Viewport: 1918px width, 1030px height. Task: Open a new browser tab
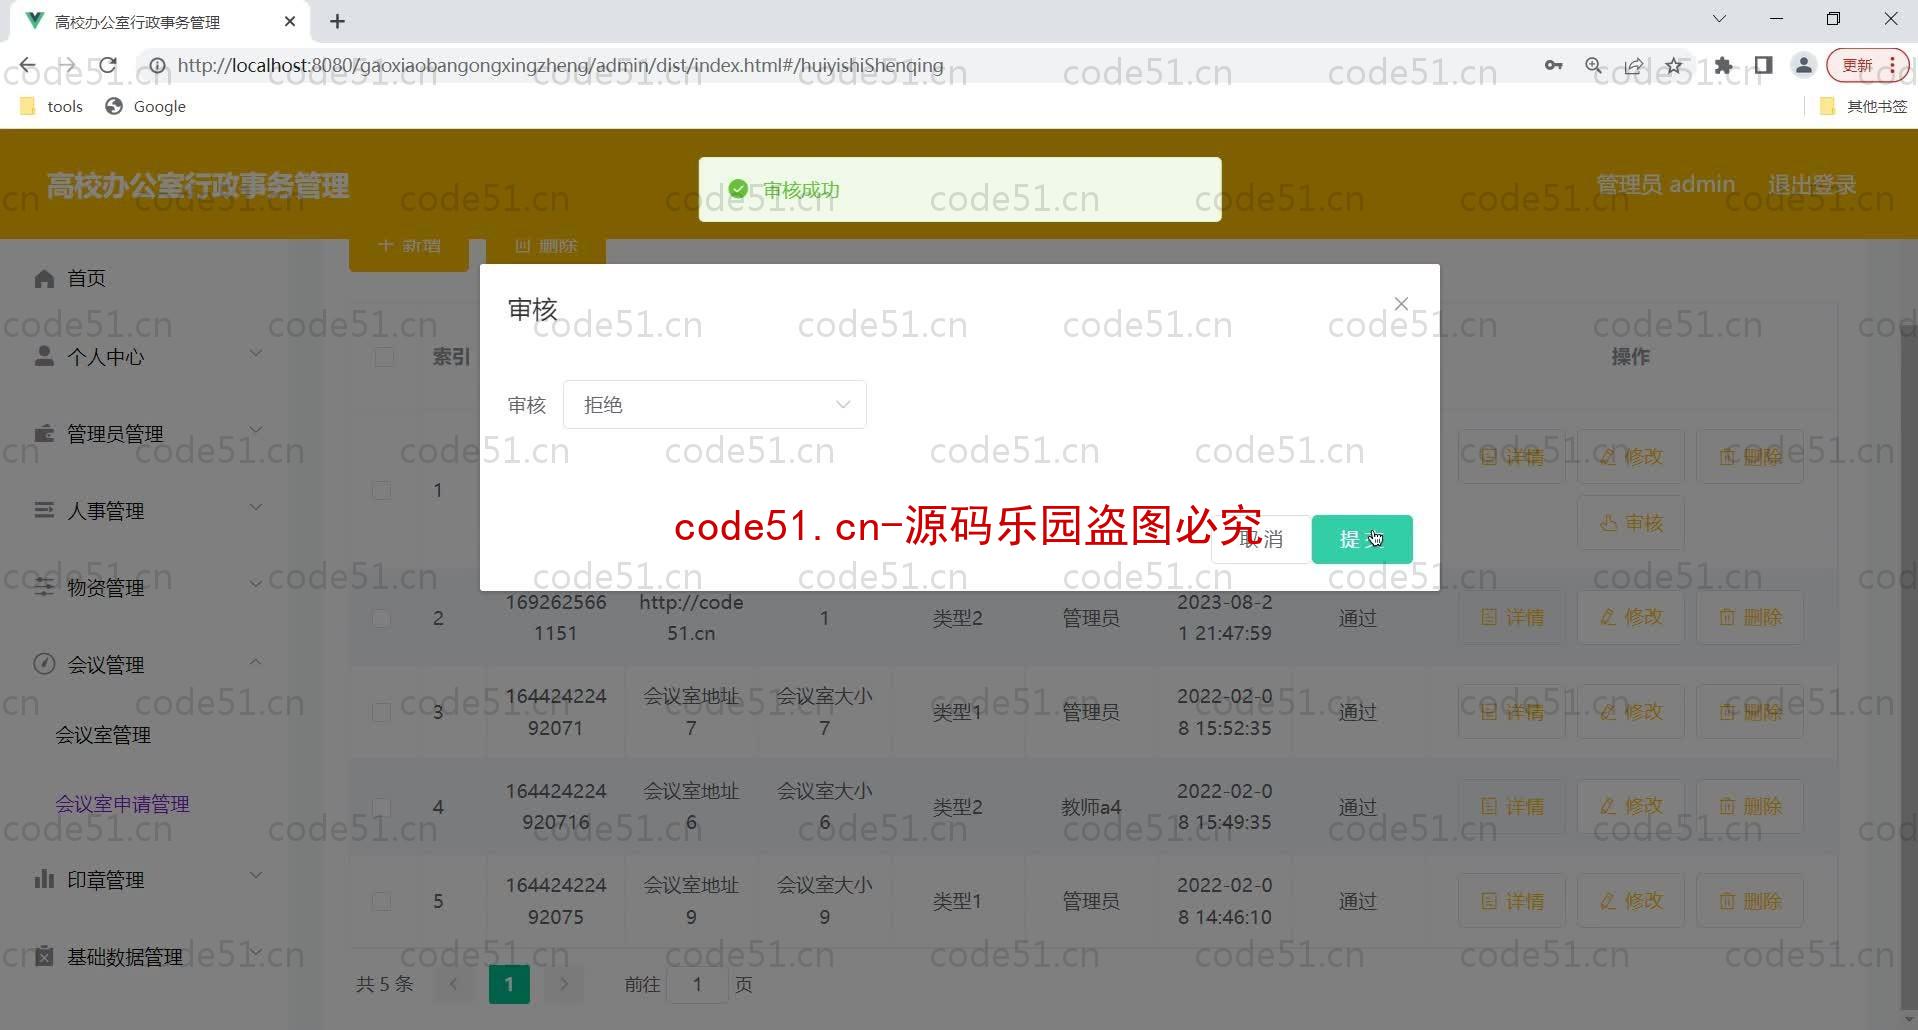pos(338,21)
